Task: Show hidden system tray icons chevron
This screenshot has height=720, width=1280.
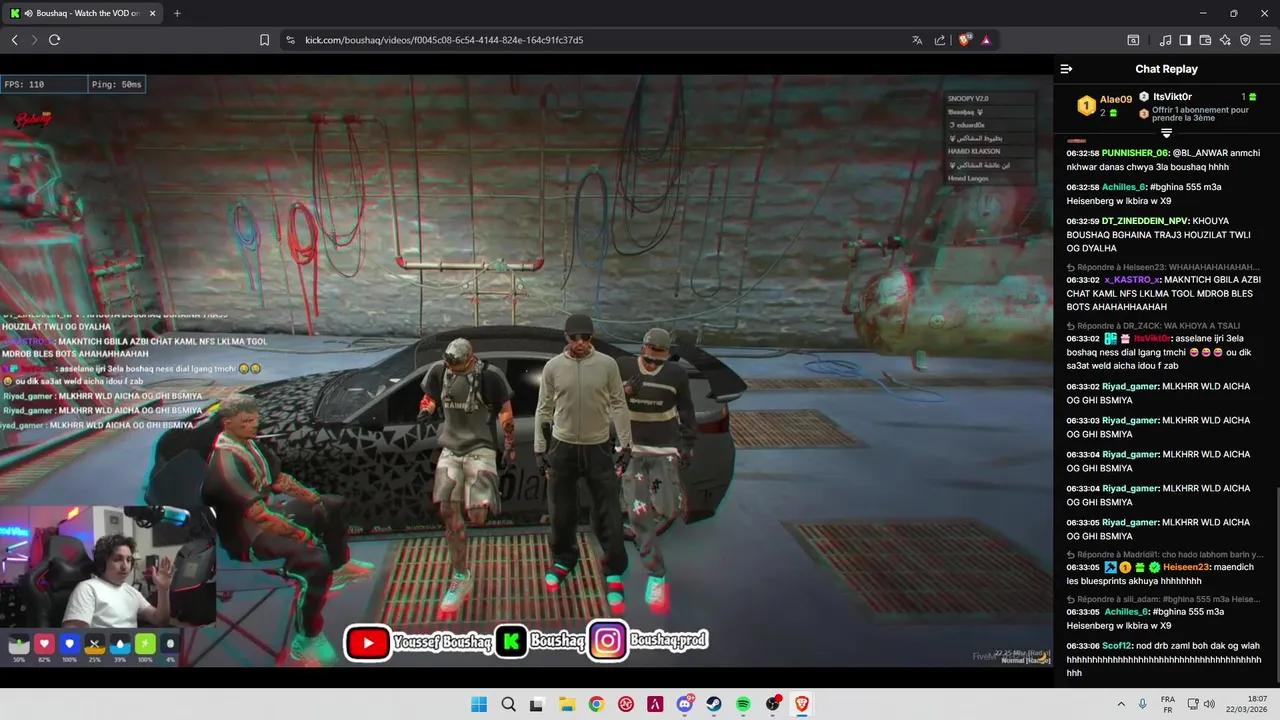Action: click(1120, 705)
